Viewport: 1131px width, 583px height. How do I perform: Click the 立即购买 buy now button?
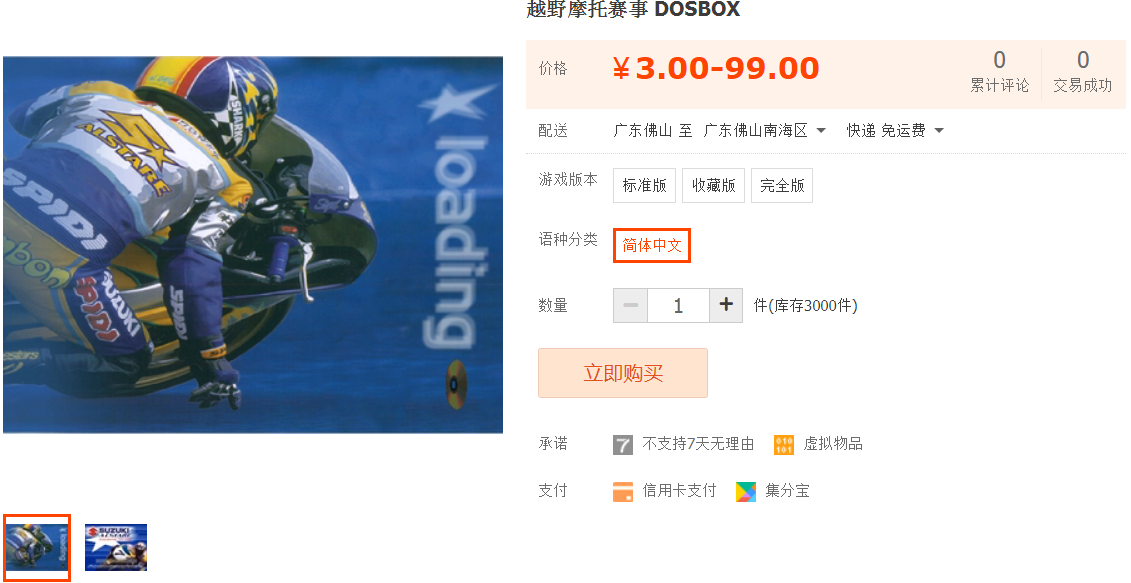click(x=622, y=373)
